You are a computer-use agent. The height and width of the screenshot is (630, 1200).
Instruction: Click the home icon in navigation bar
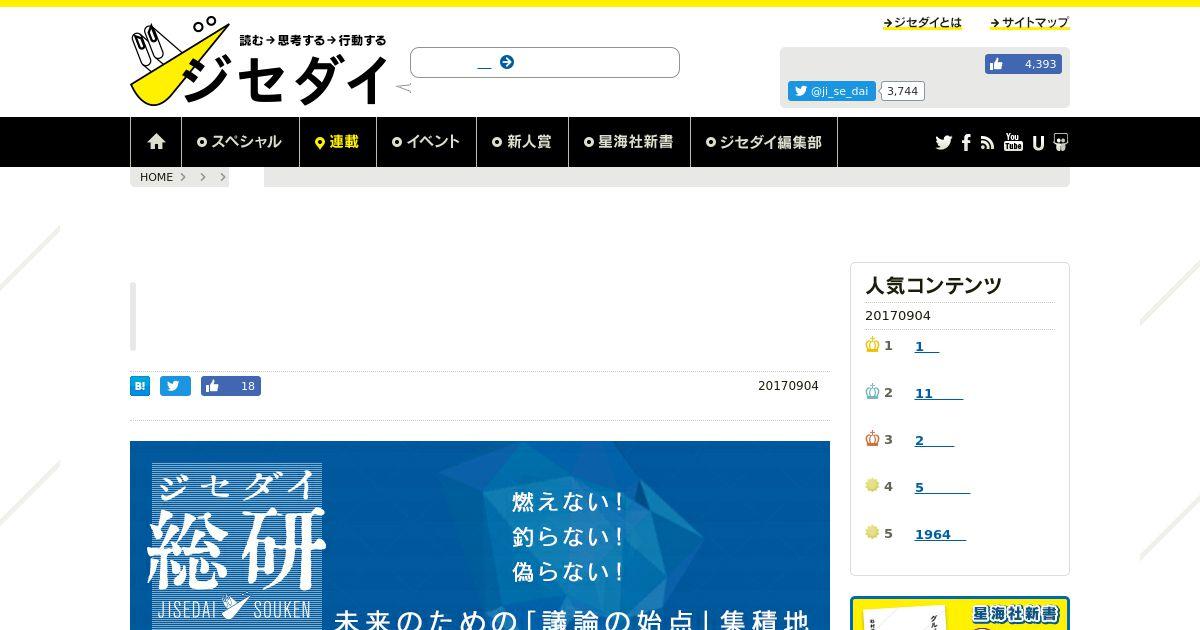click(x=156, y=142)
